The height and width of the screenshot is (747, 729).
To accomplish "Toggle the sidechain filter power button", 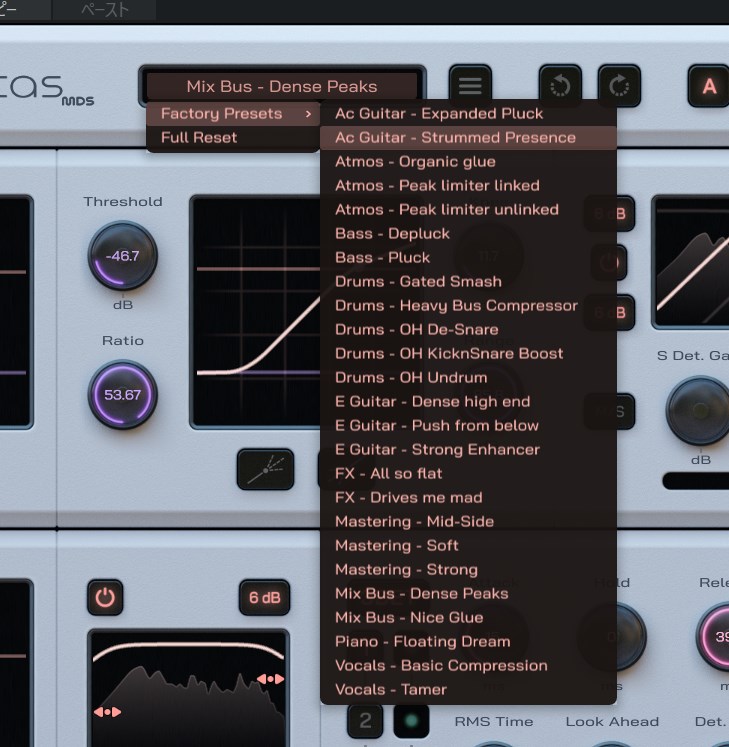I will click(105, 597).
